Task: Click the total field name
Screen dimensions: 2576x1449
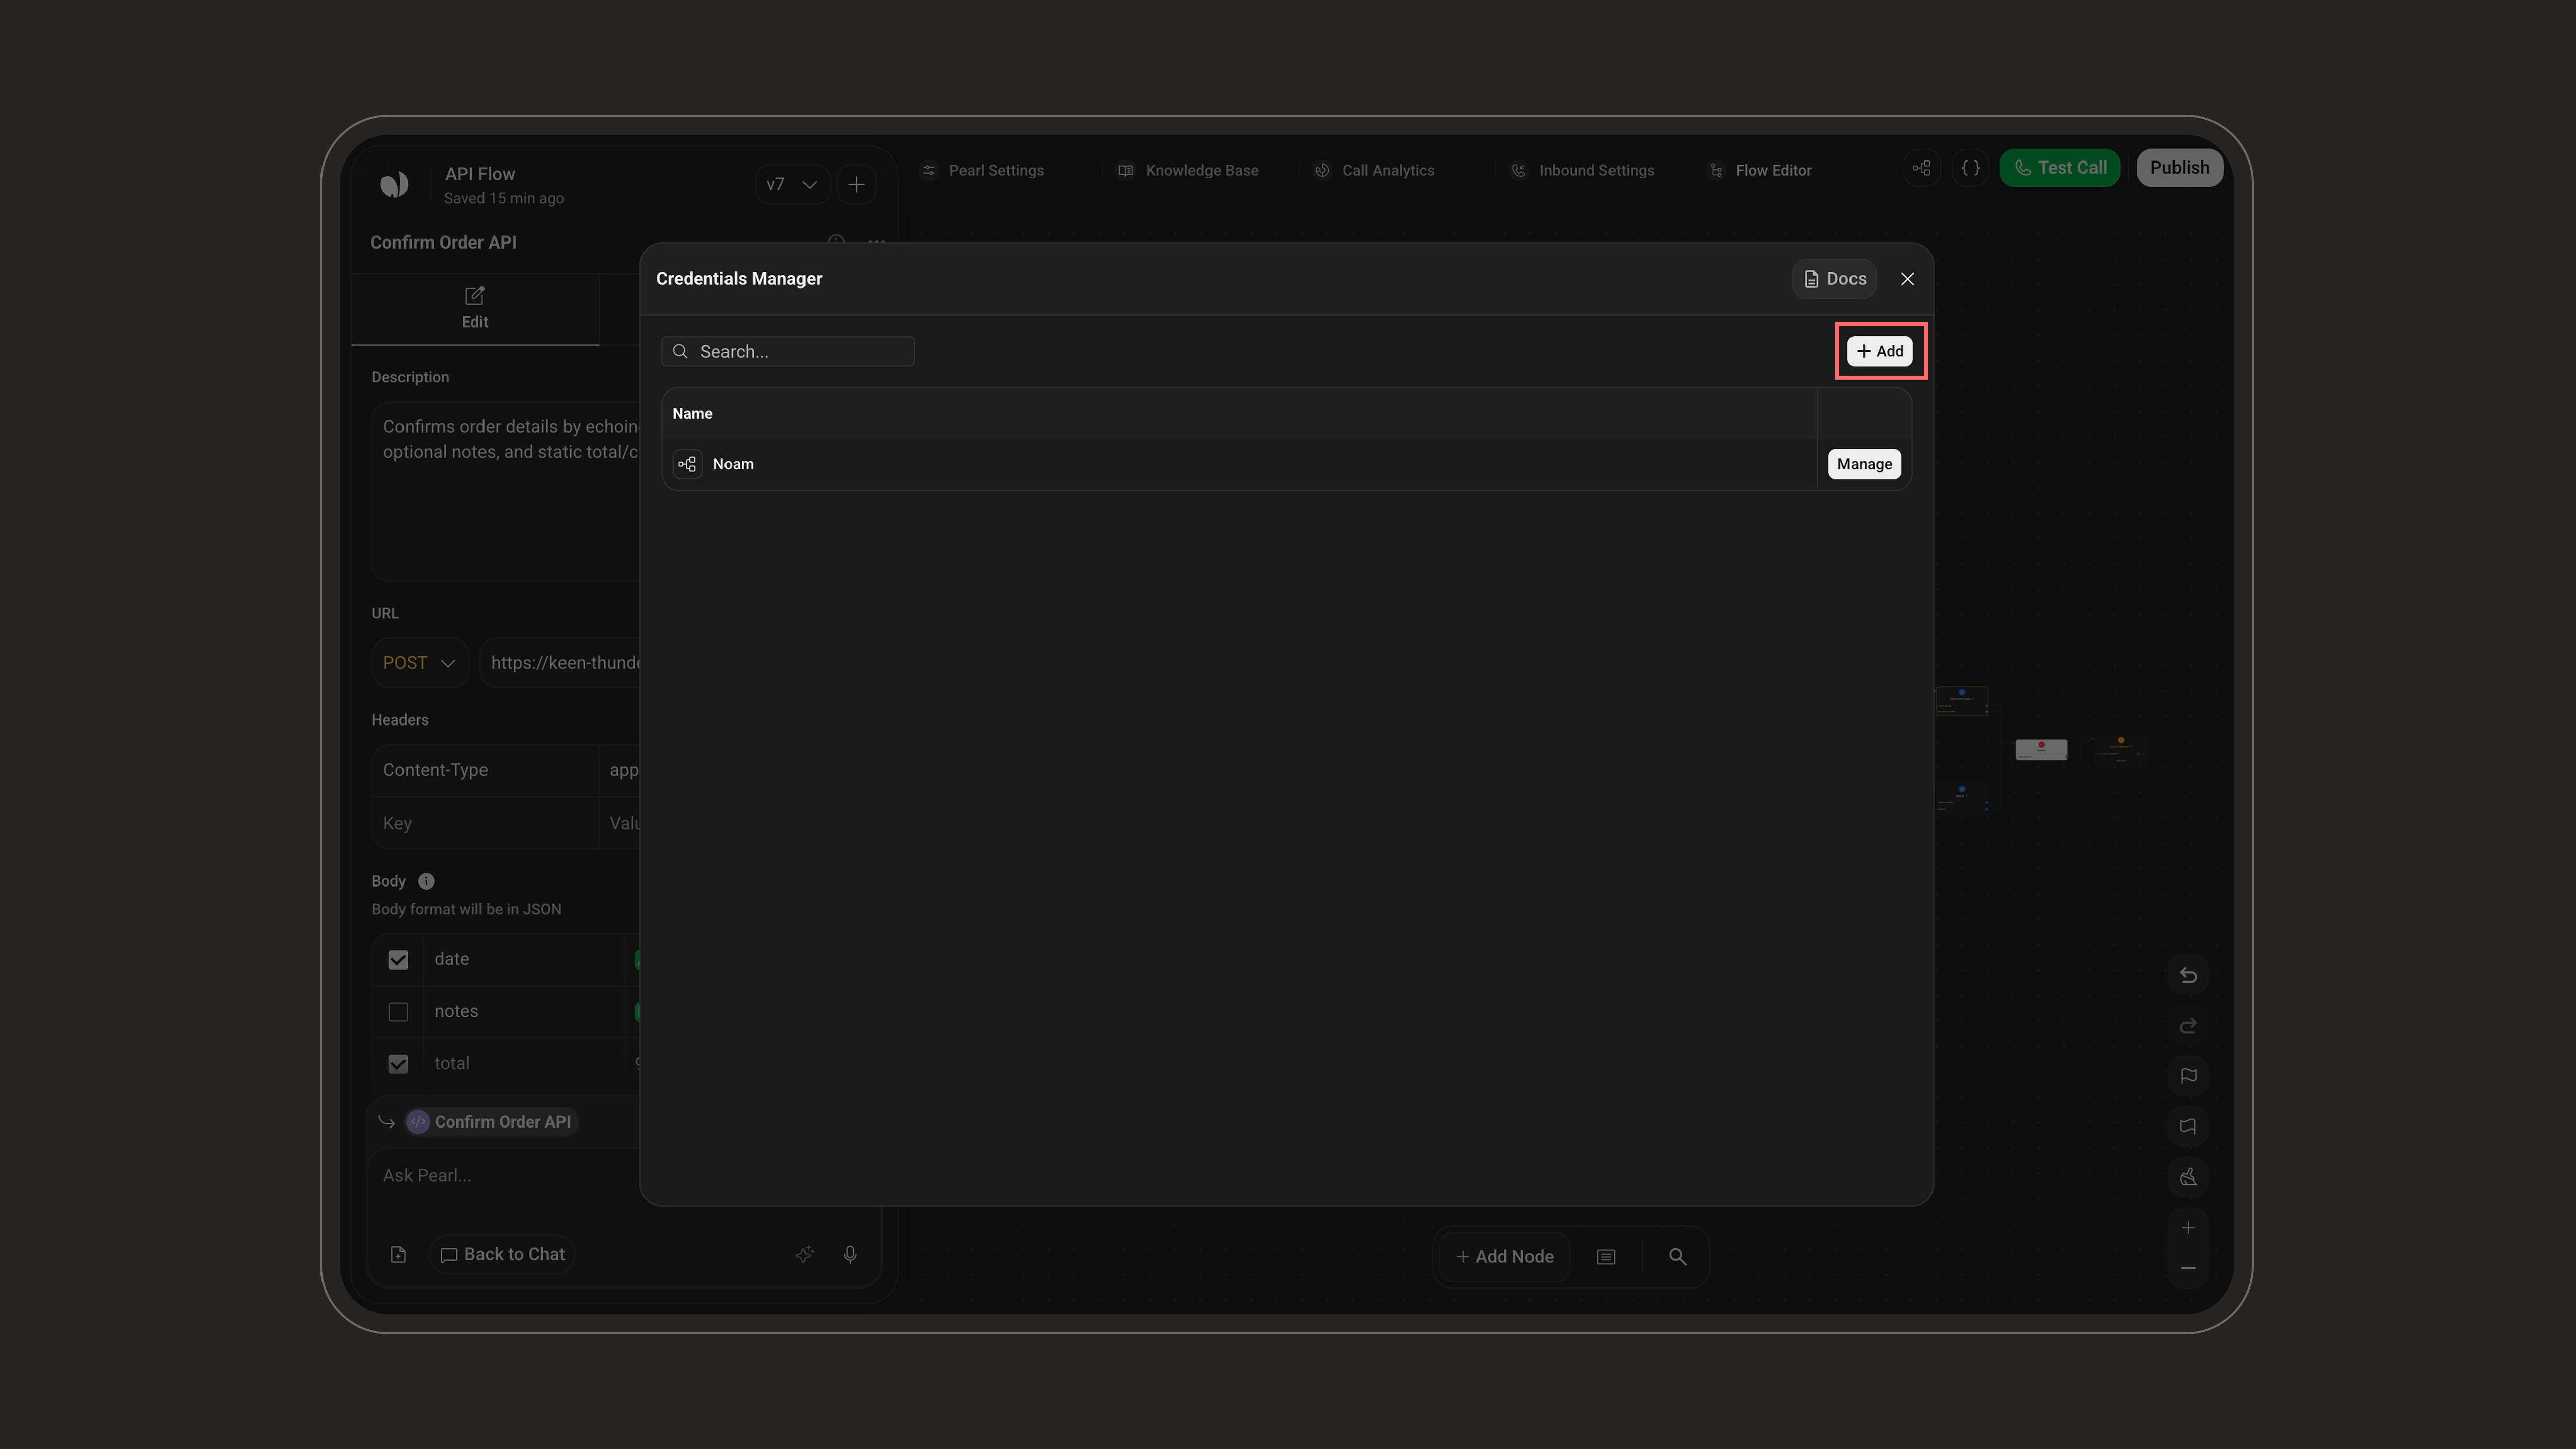Action: [x=451, y=1063]
